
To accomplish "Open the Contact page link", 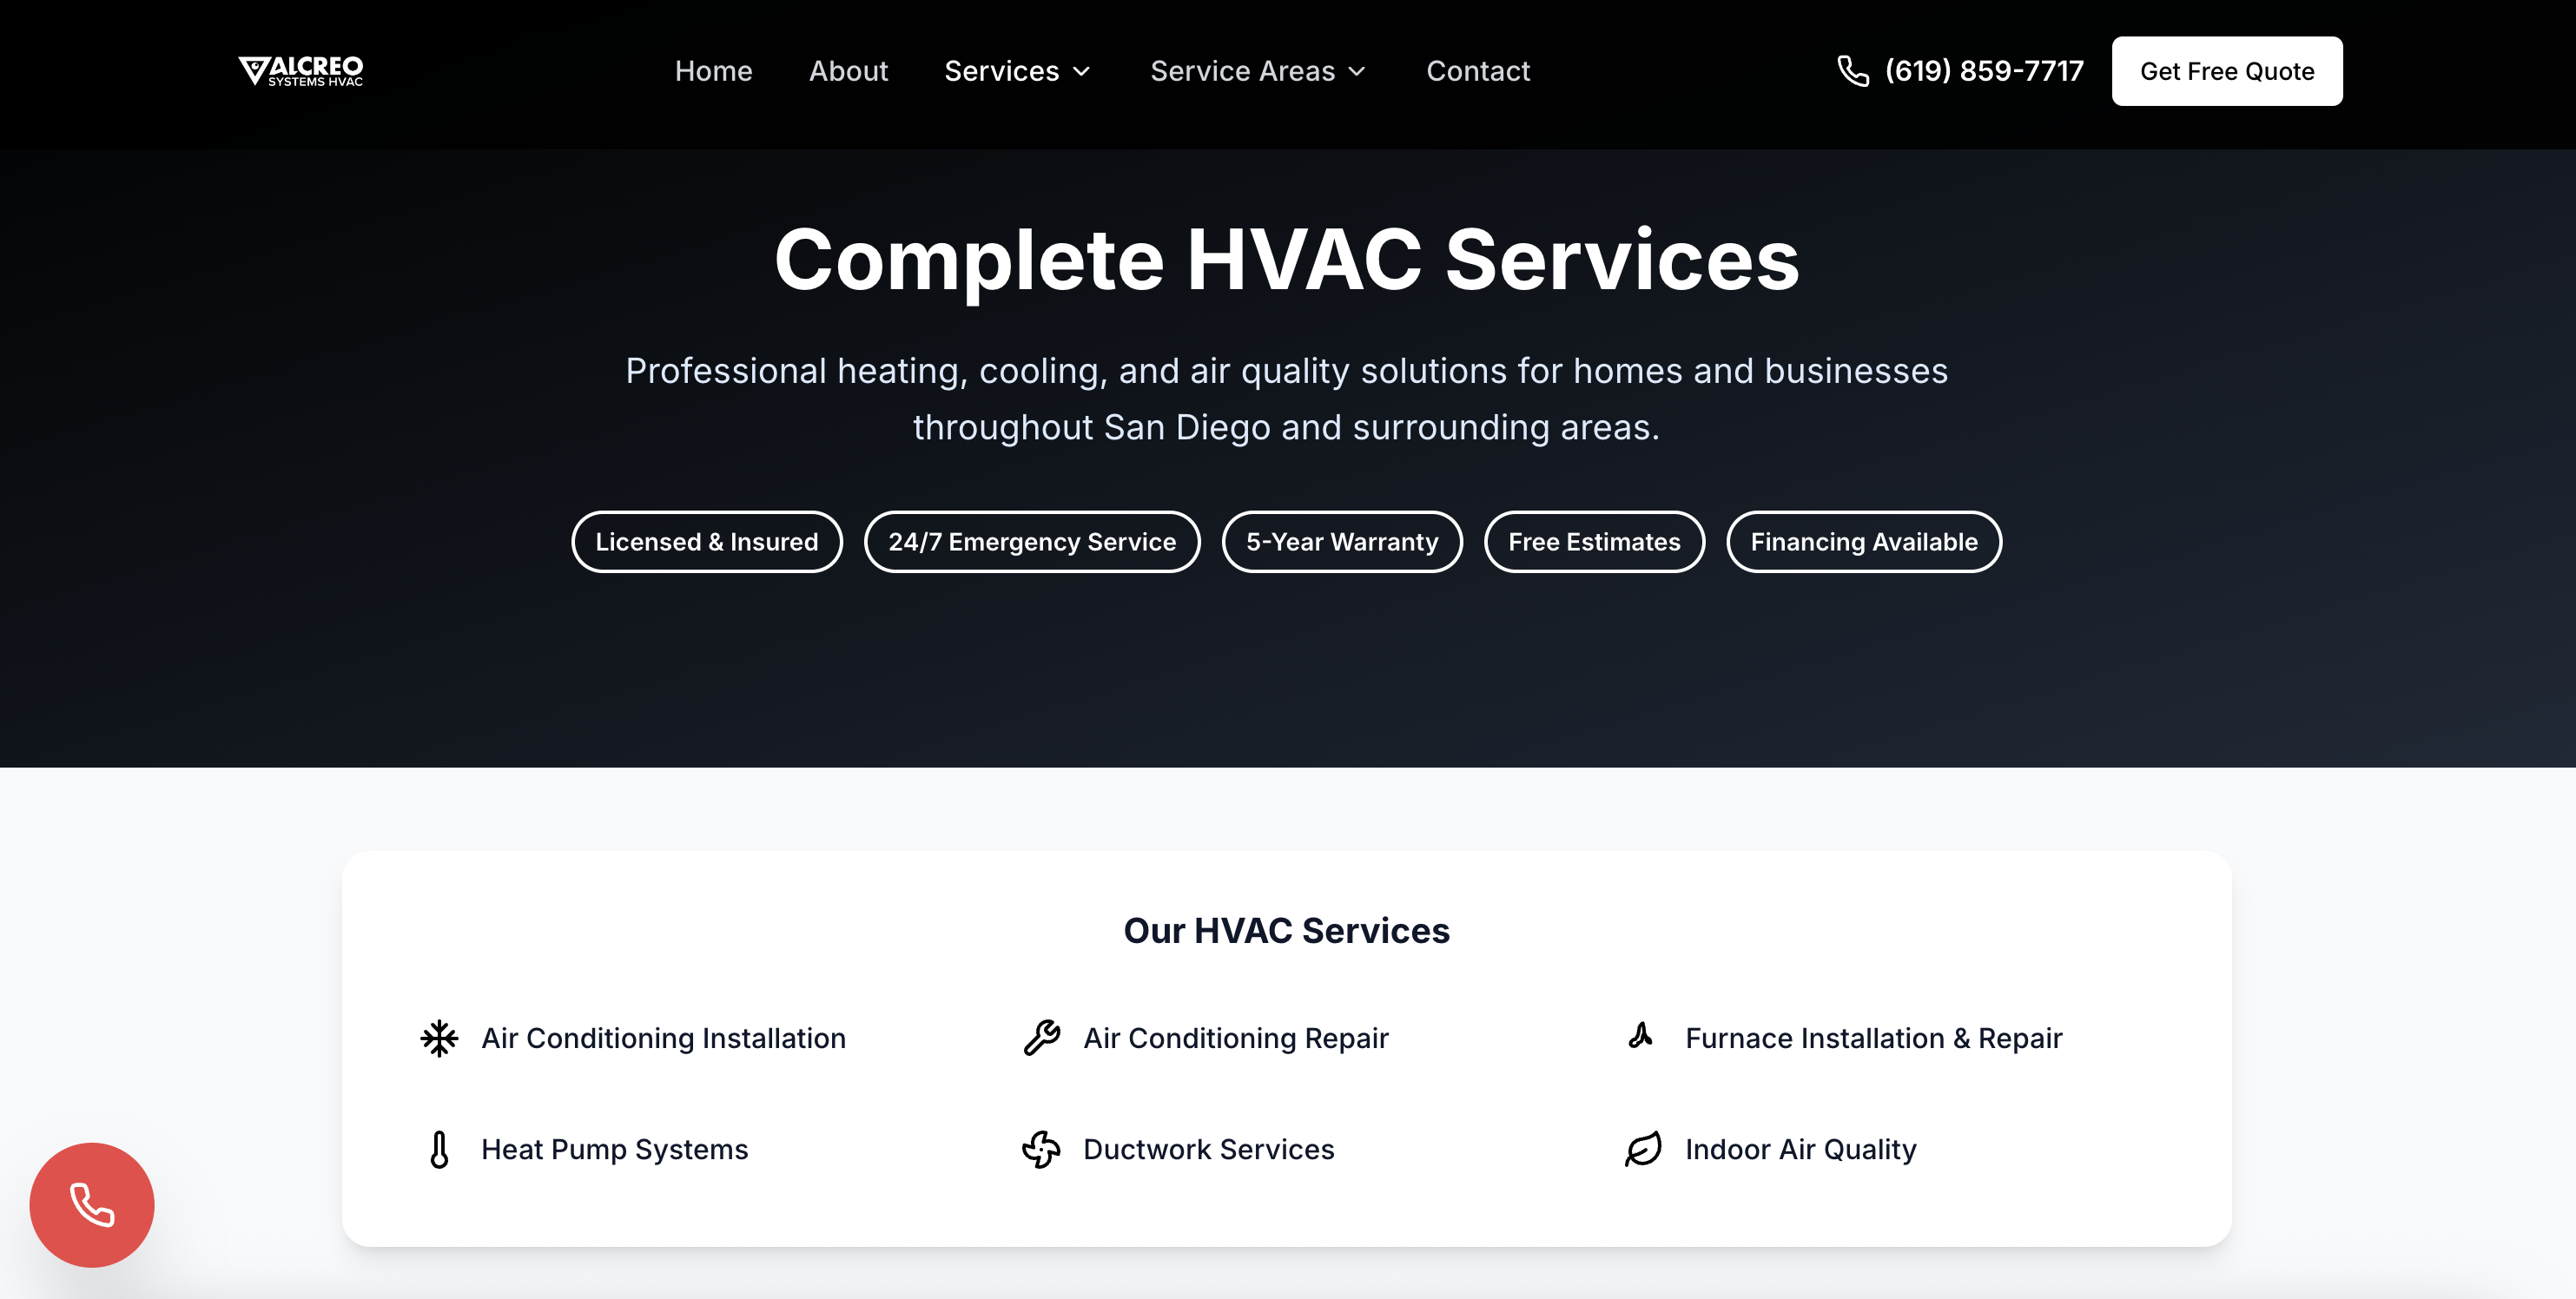I will [1477, 71].
